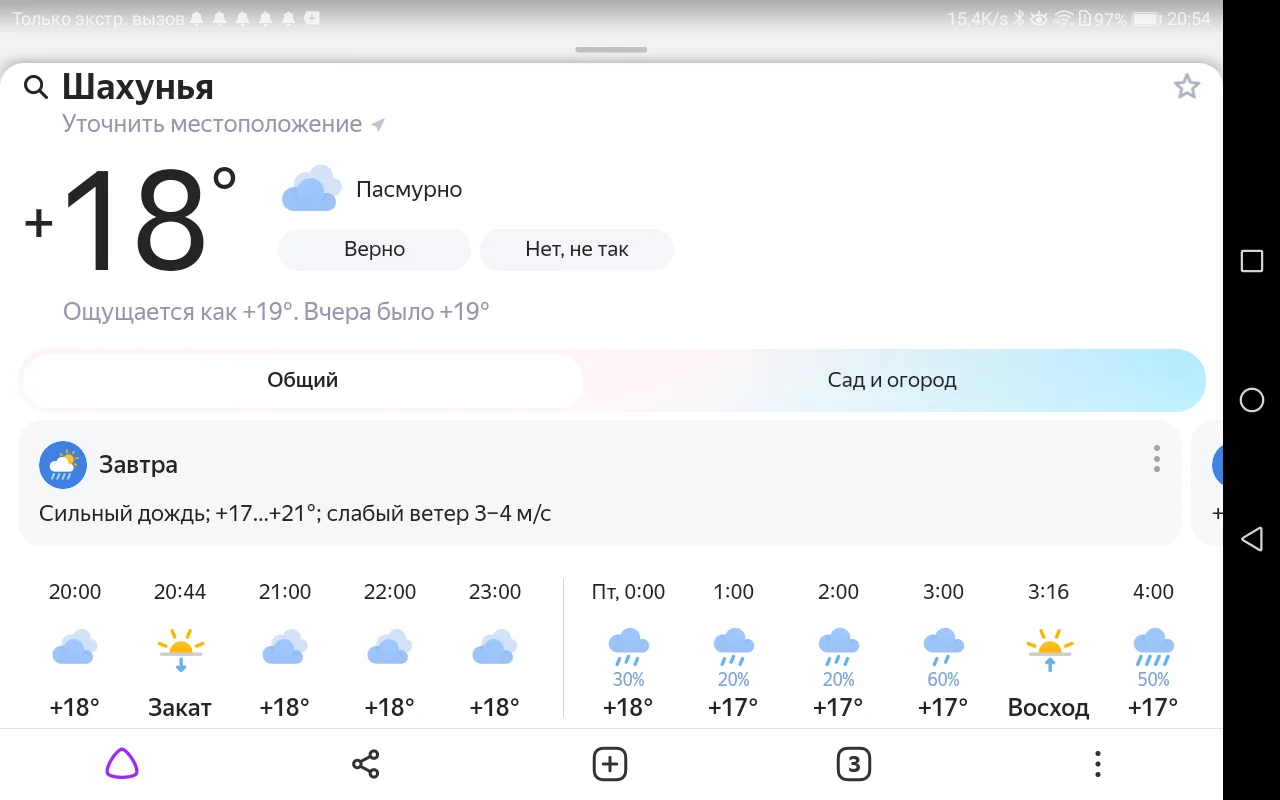This screenshot has width=1280, height=800.
Task: Select the Общий tab
Action: [302, 380]
